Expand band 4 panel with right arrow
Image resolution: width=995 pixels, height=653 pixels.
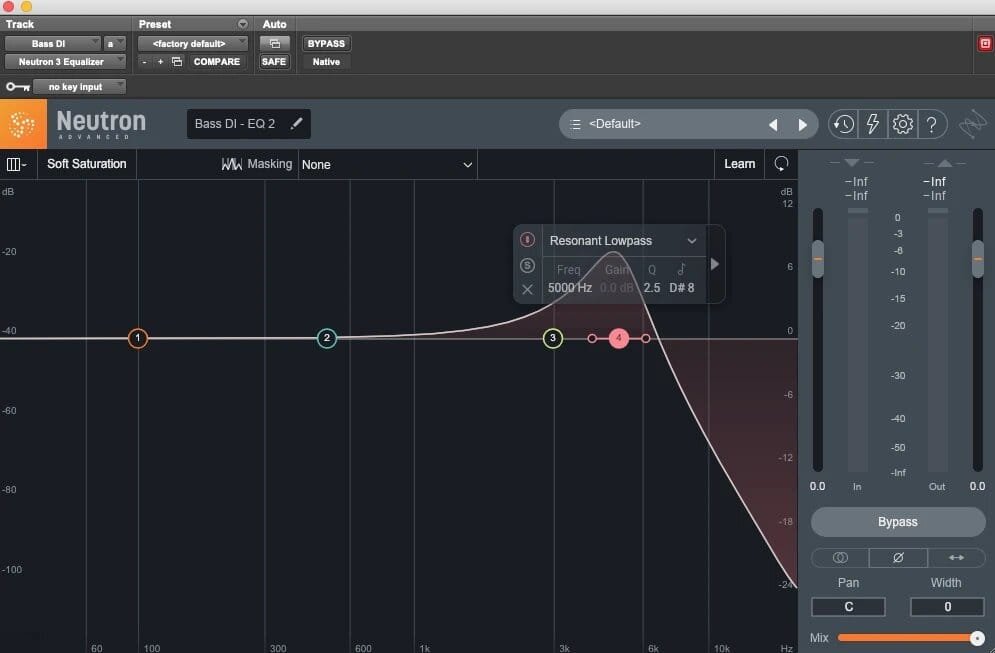coord(715,264)
